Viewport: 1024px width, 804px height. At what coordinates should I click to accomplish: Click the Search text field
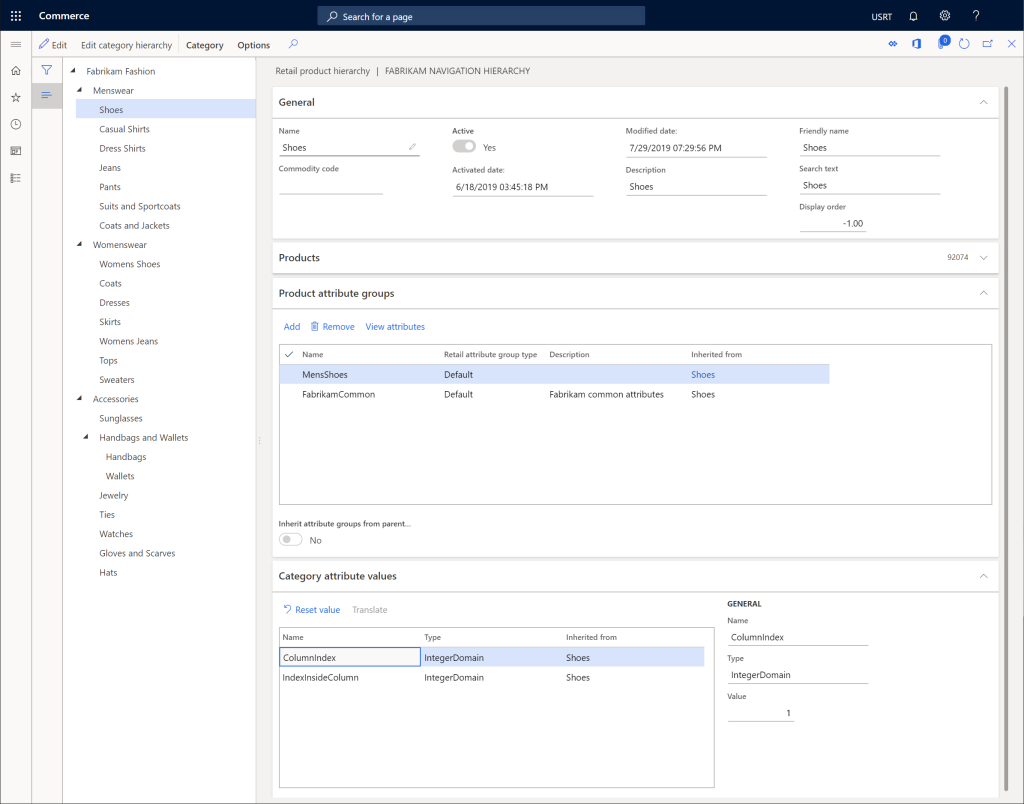(869, 185)
